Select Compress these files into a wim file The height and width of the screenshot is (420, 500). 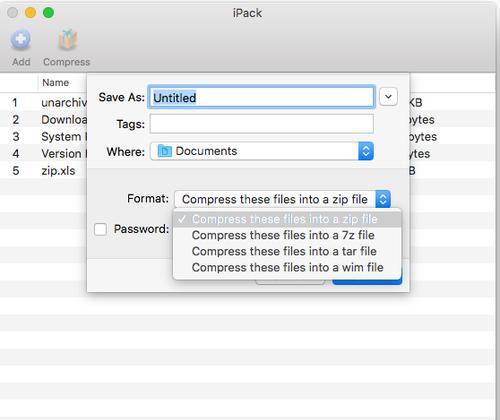coord(287,267)
